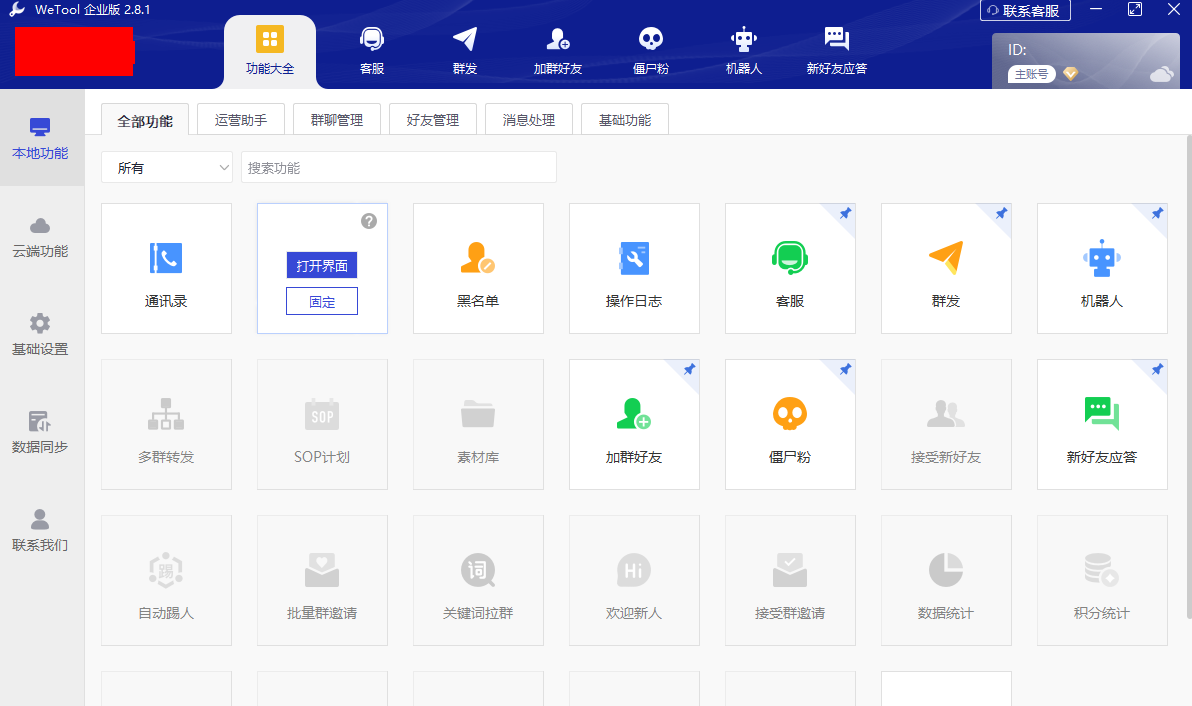
Task: Focus the 搜索功能 search field
Action: coord(398,167)
